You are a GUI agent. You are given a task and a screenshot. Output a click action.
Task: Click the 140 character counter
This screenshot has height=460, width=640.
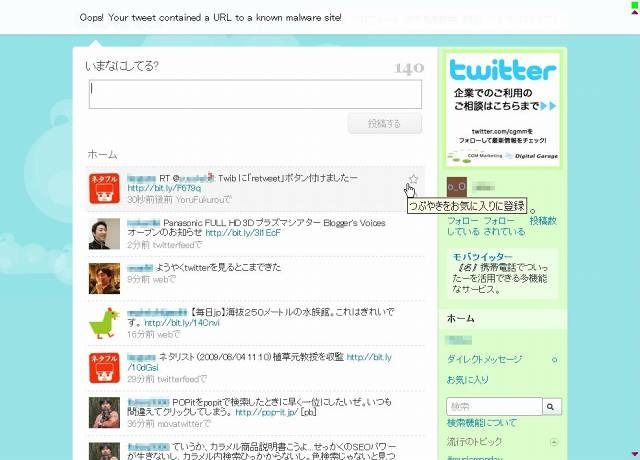[409, 68]
